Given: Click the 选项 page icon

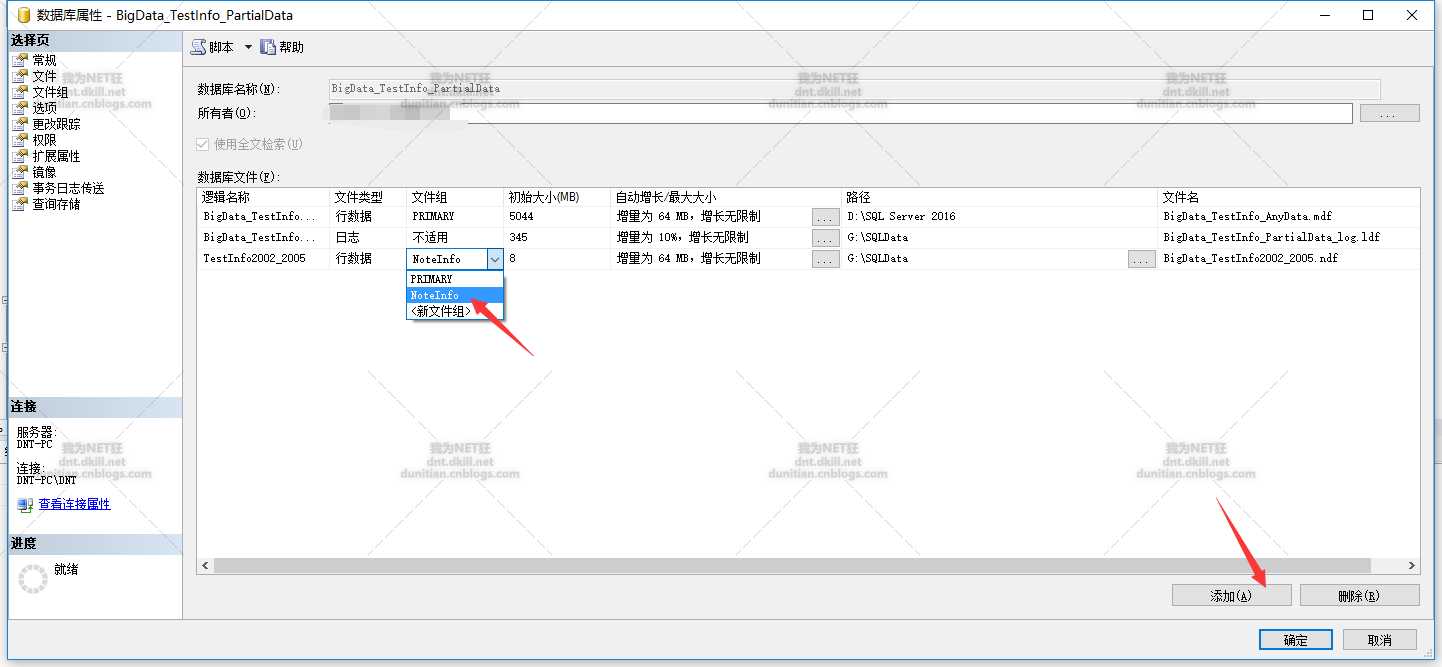Looking at the screenshot, I should (20, 108).
